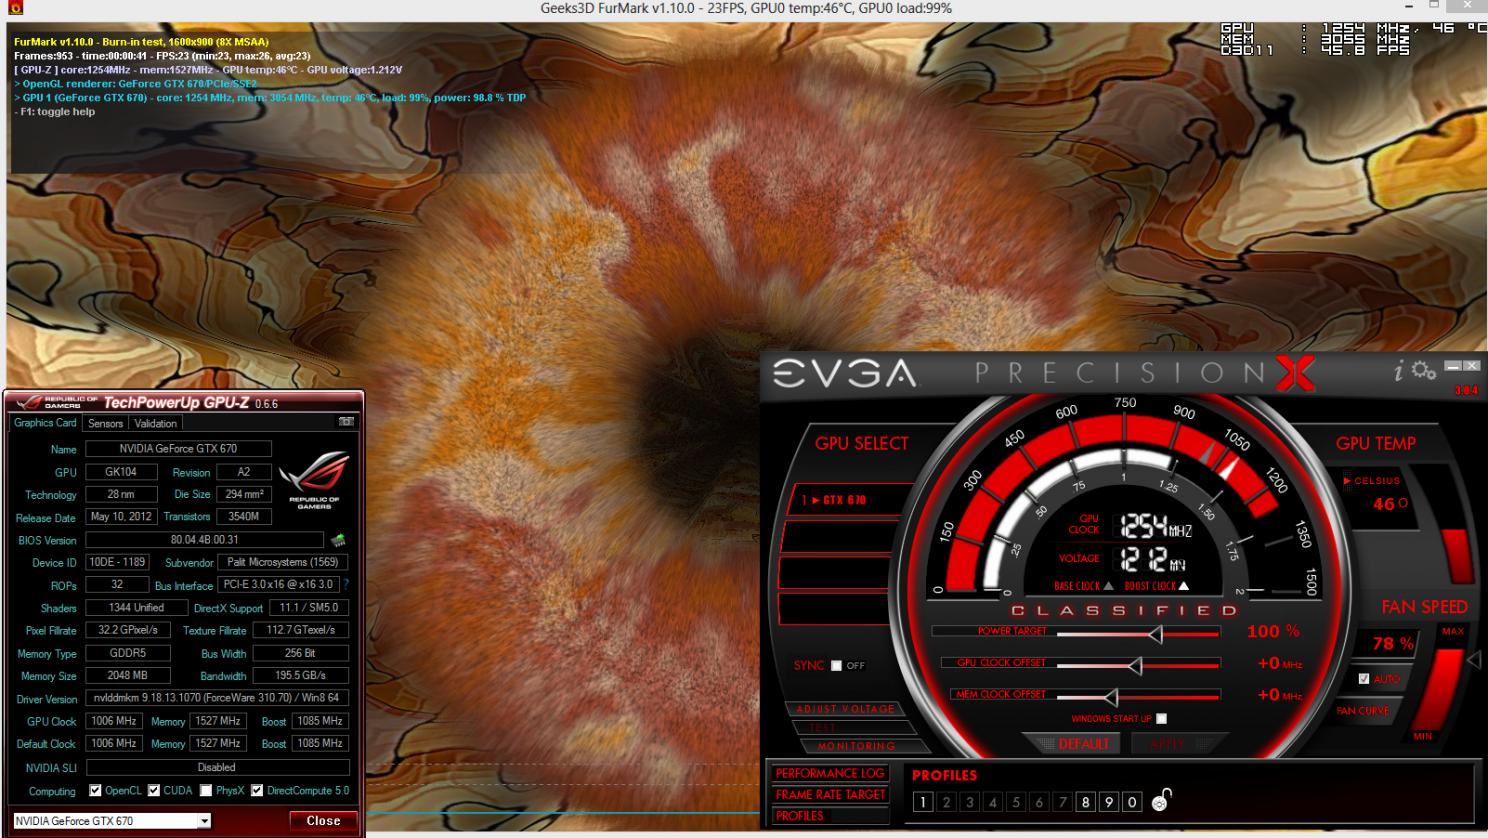Image resolution: width=1488 pixels, height=838 pixels.
Task: Open Precision X info icon
Action: point(1399,371)
